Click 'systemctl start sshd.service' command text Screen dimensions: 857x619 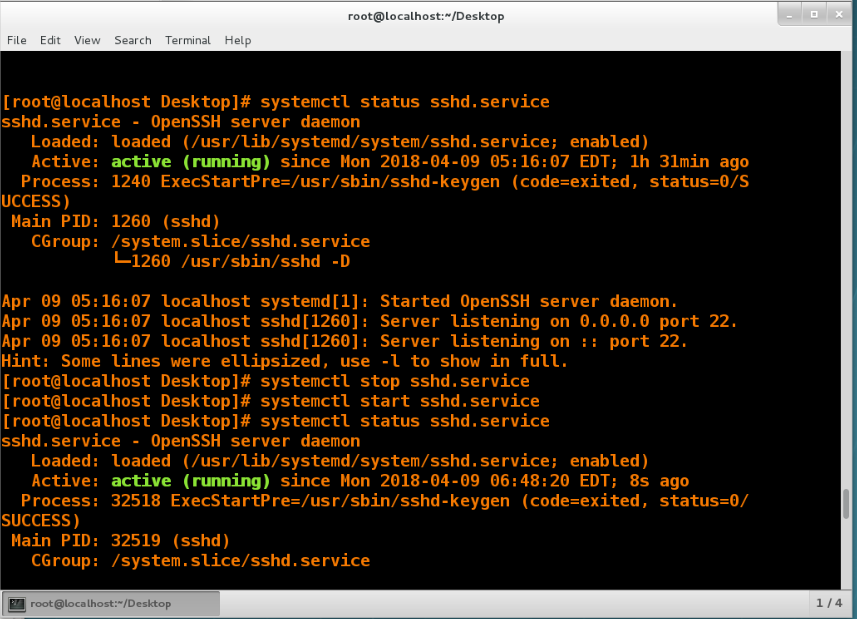[400, 402]
